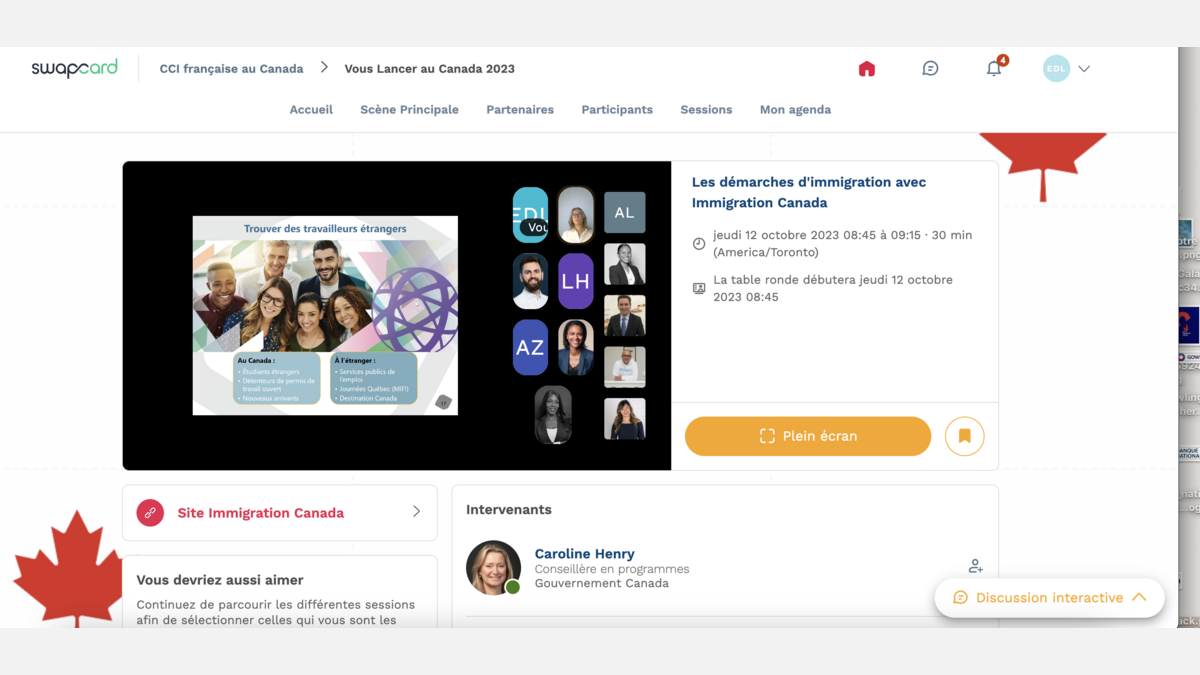Open the Partenaires tab

[520, 110]
